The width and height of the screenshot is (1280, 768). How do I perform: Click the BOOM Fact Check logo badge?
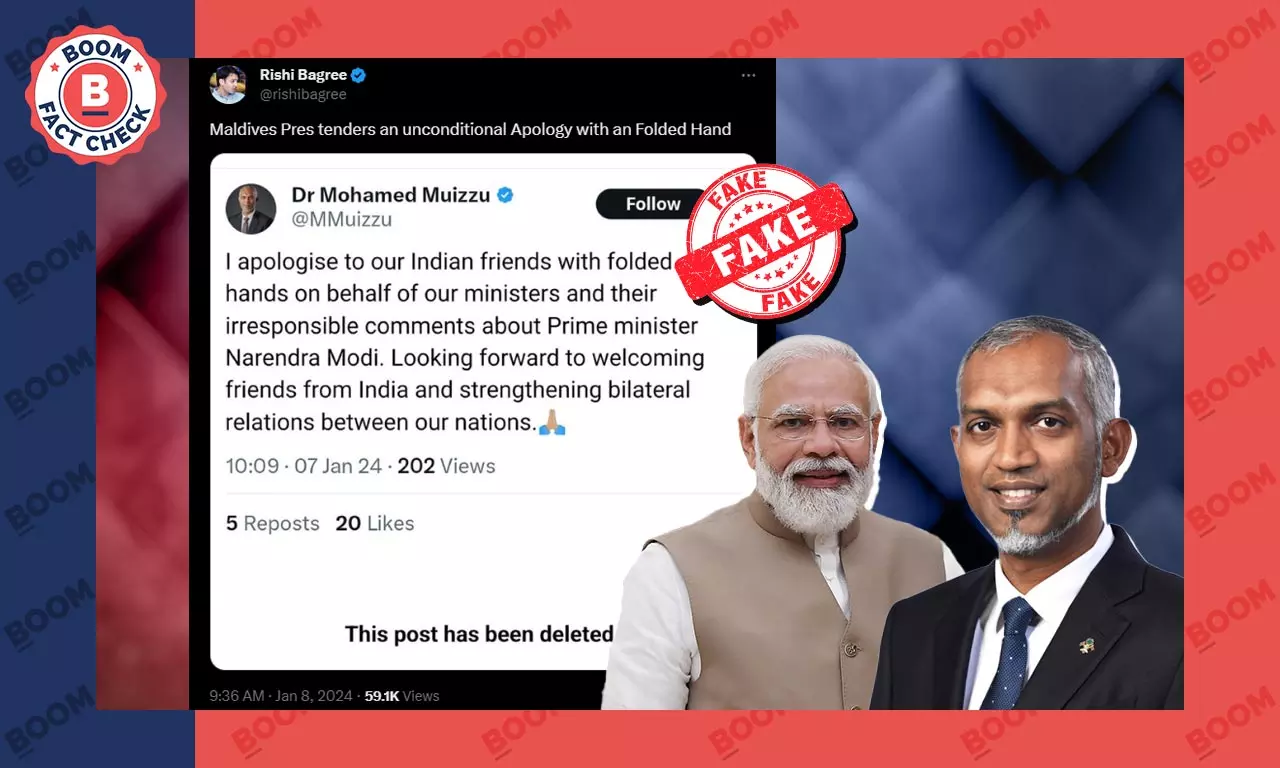click(x=95, y=94)
